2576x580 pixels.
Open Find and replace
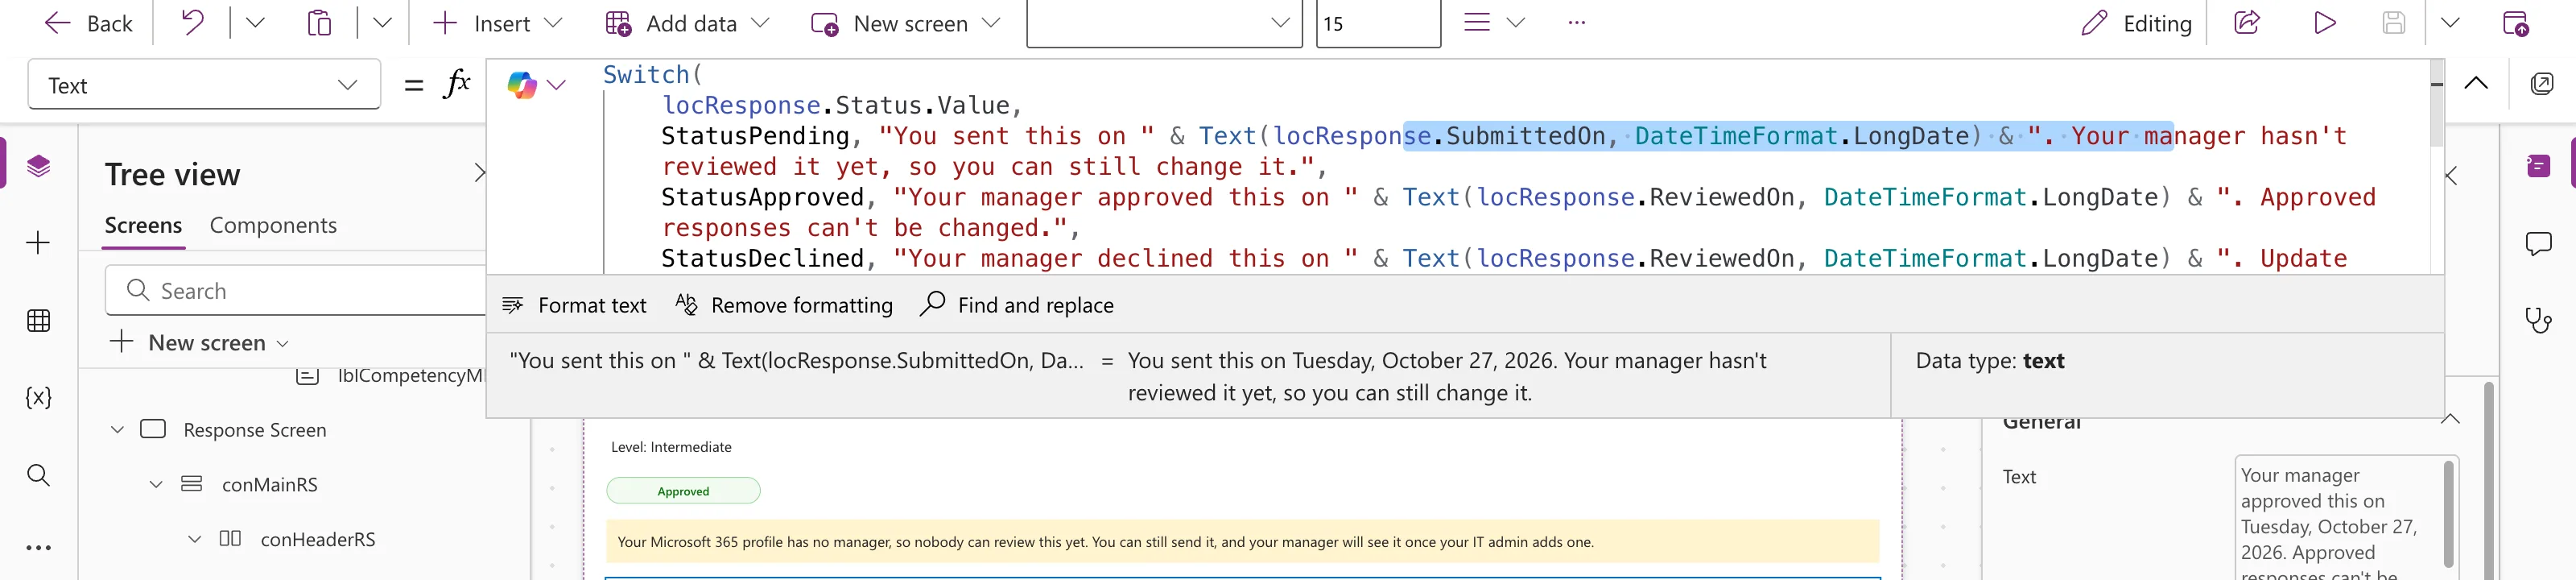pos(1017,304)
